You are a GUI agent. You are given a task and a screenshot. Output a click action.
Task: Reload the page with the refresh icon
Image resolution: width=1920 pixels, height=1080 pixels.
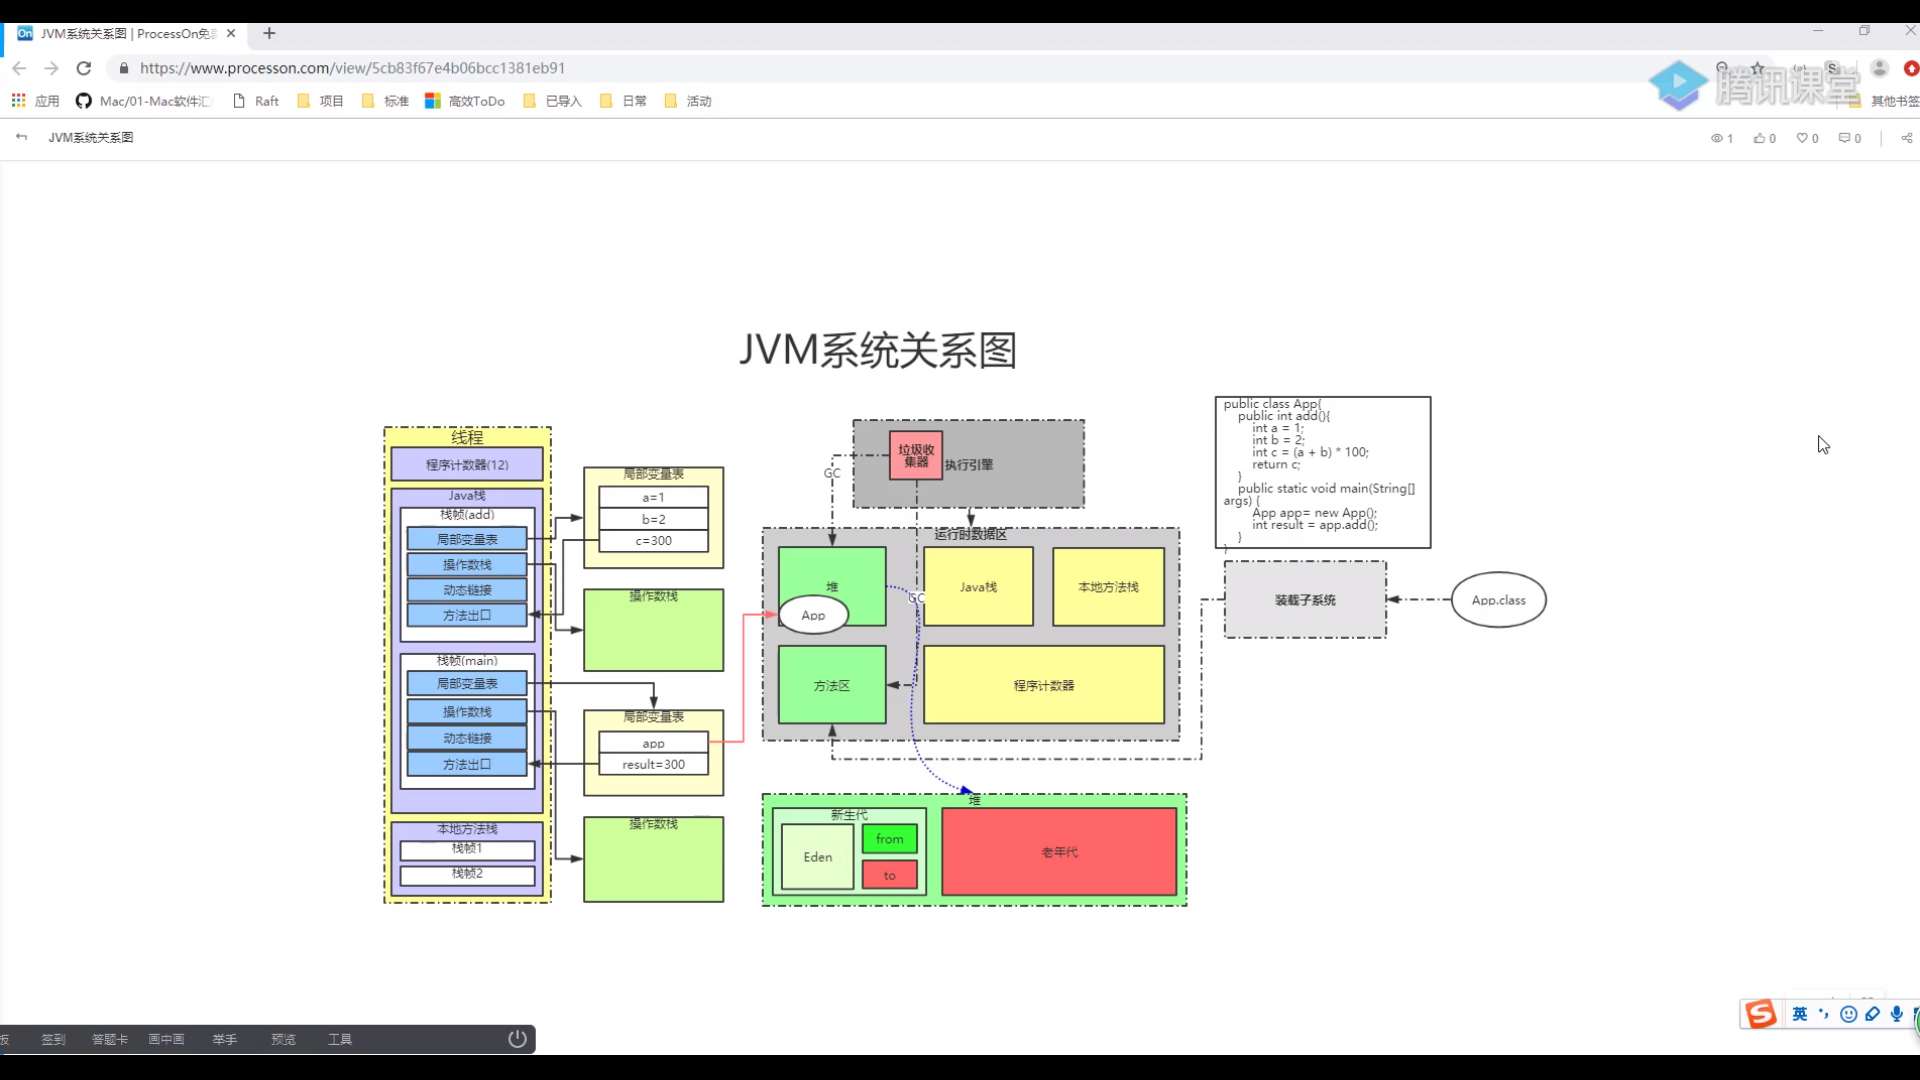(x=84, y=68)
